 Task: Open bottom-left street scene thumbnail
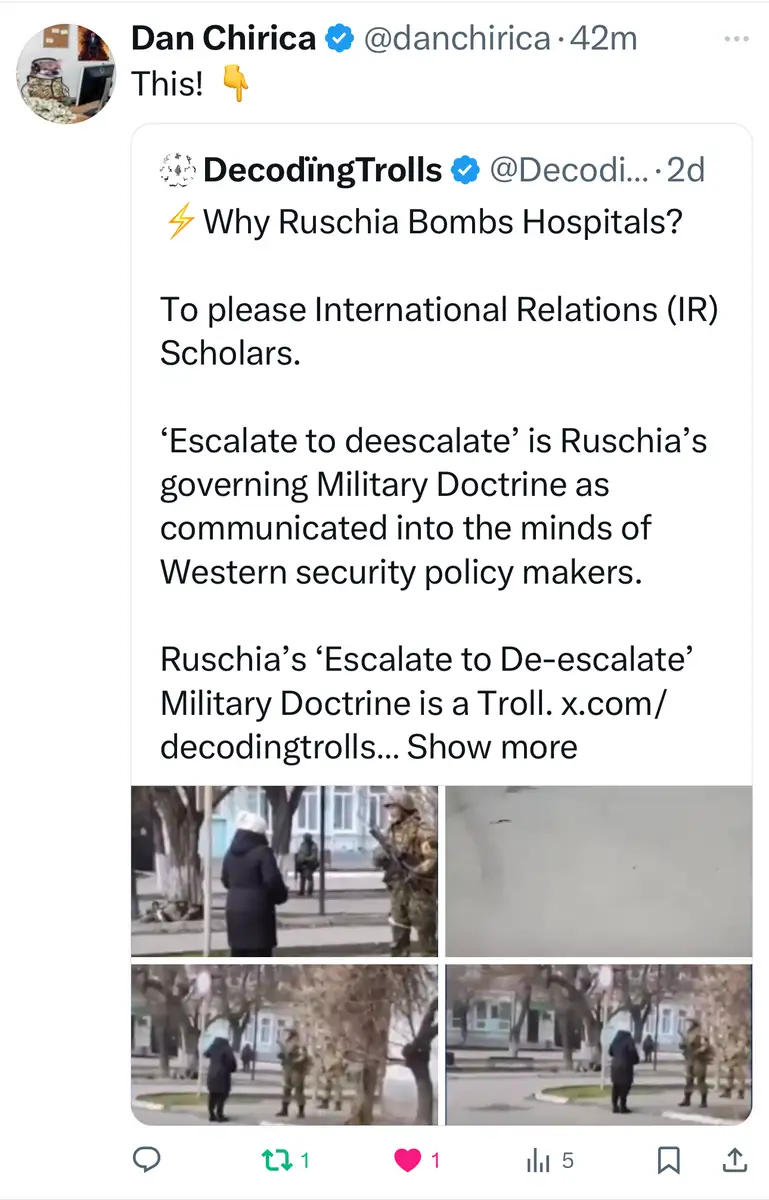click(285, 1044)
